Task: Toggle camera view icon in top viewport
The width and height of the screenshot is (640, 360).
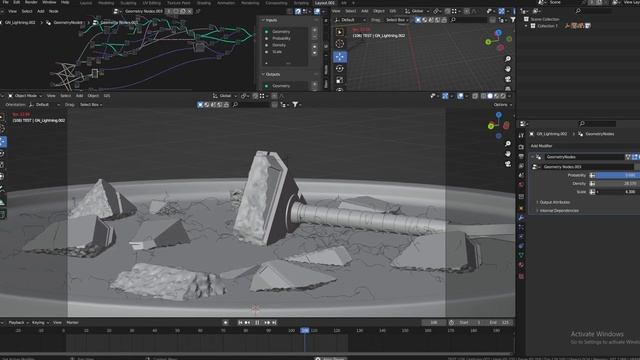Action: point(508,79)
